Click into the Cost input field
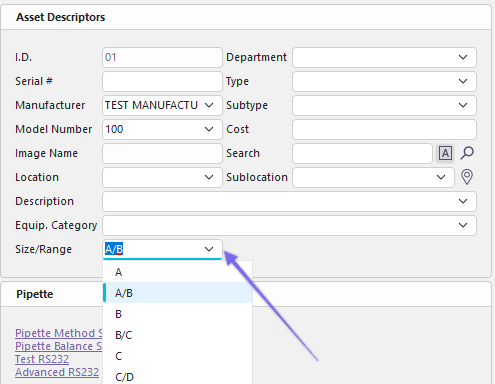Image resolution: width=495 pixels, height=384 pixels. pos(384,129)
